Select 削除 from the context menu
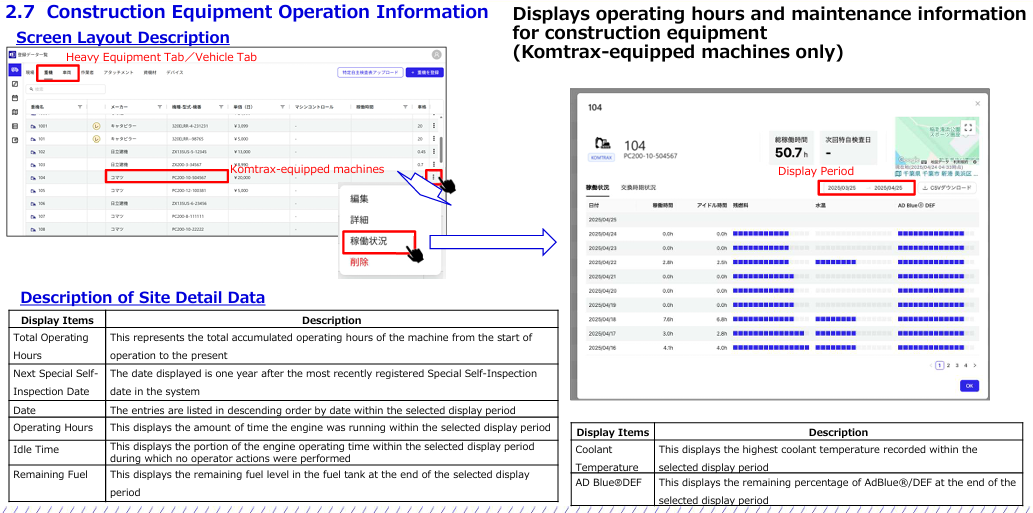The image size is (1033, 513). tap(359, 262)
